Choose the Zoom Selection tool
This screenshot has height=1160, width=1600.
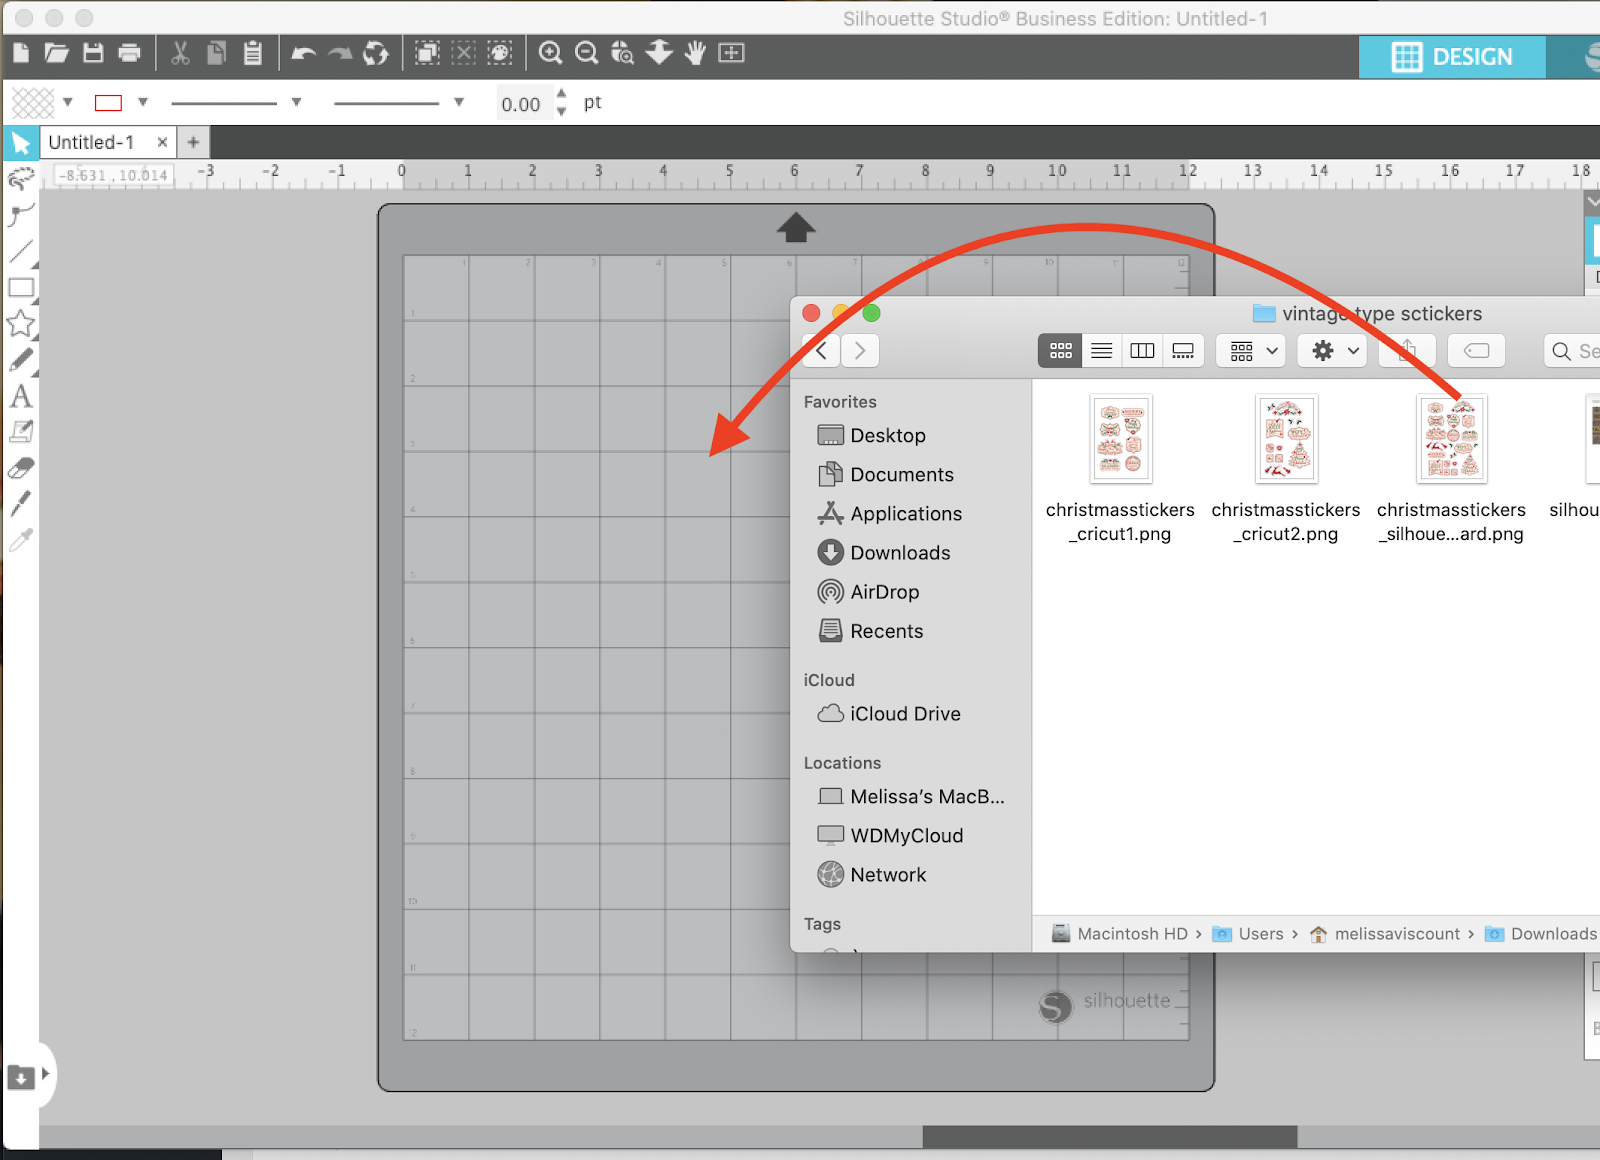coord(622,53)
